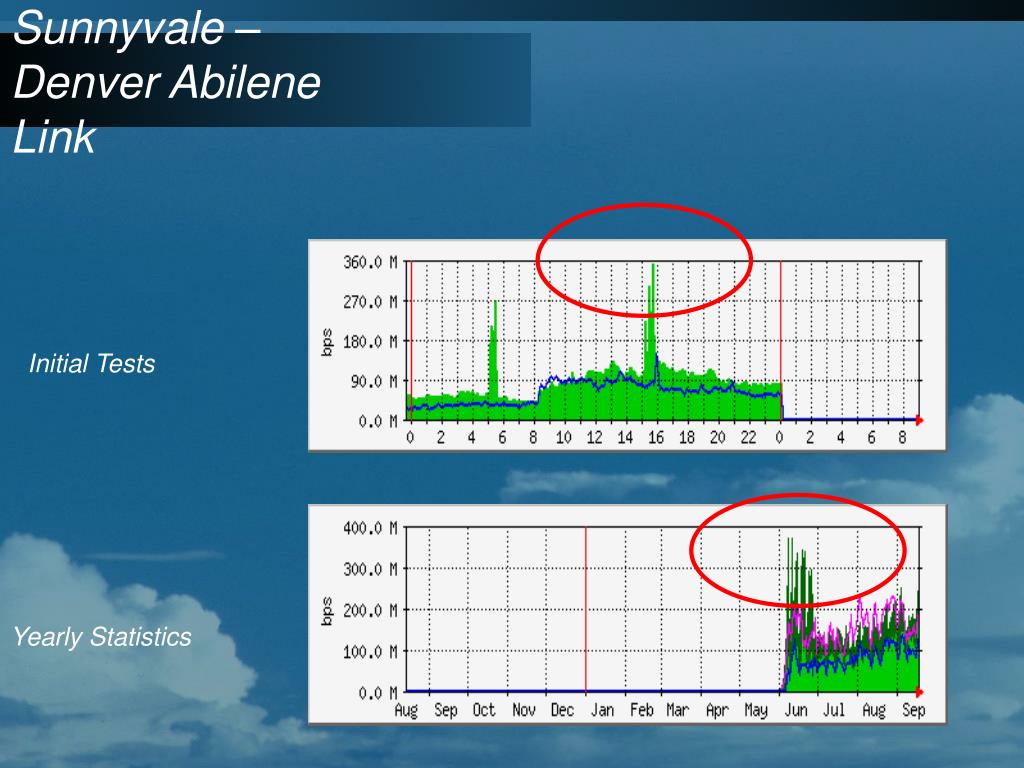Click the "100.0 M" axis value
This screenshot has width=1024, height=768.
pos(370,652)
